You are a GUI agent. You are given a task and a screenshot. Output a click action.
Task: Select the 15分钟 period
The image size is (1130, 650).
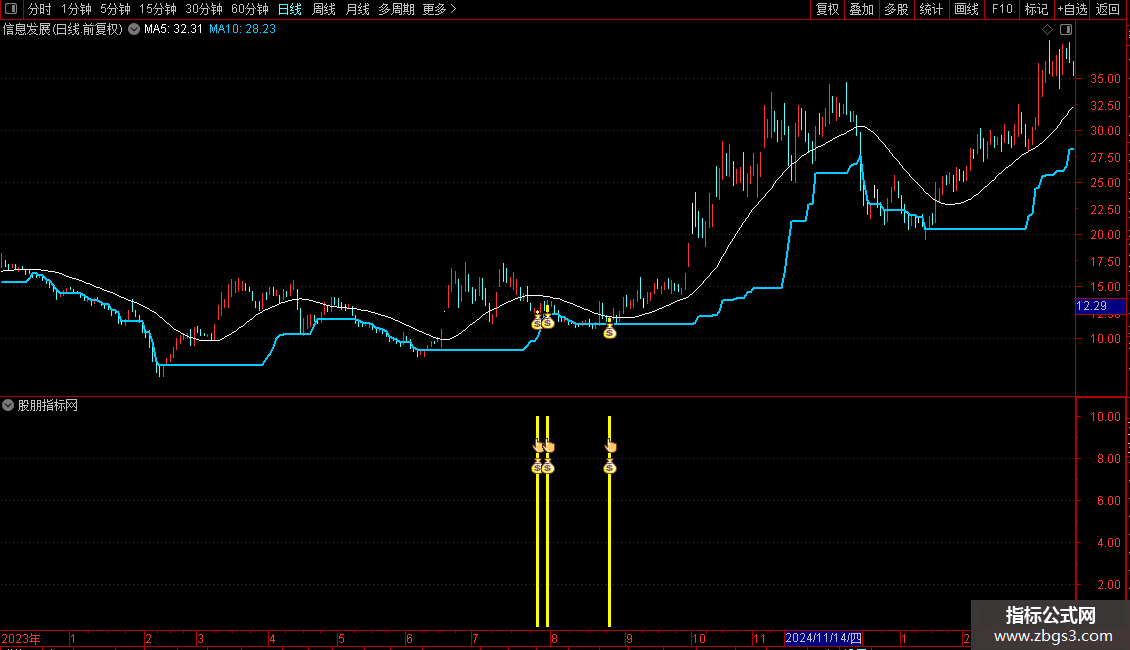point(158,9)
